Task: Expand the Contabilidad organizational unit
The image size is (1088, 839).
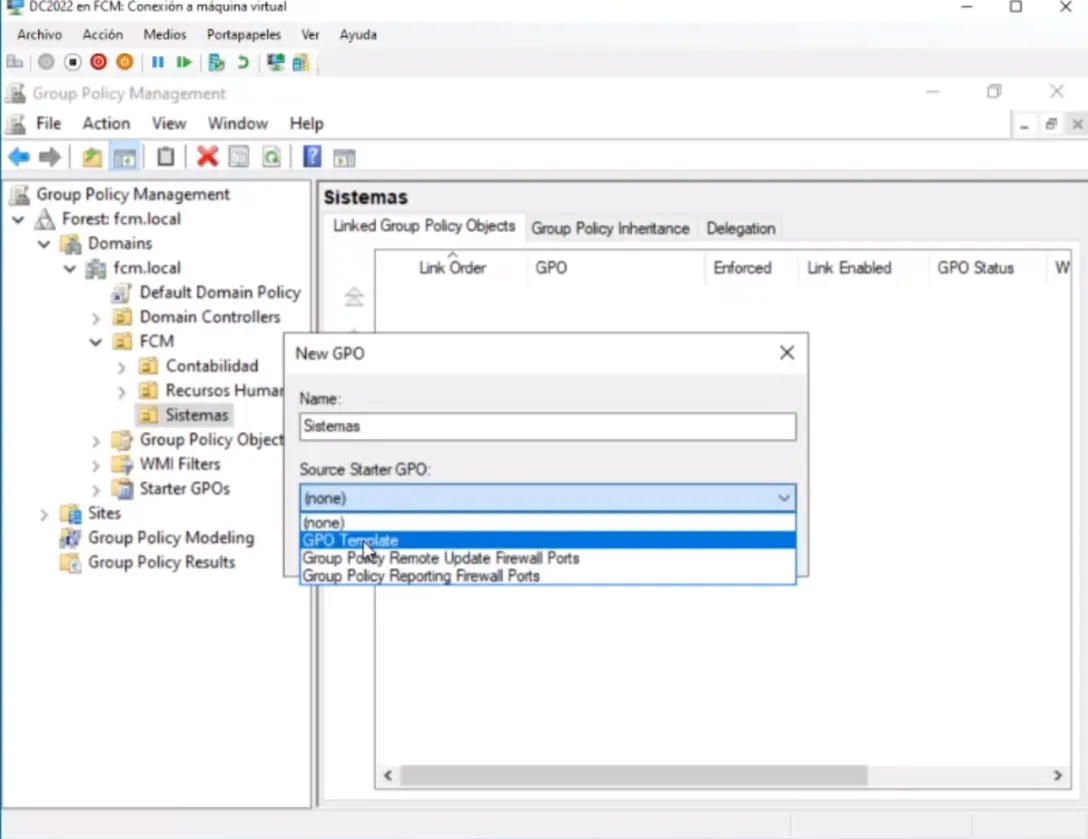Action: pos(122,366)
